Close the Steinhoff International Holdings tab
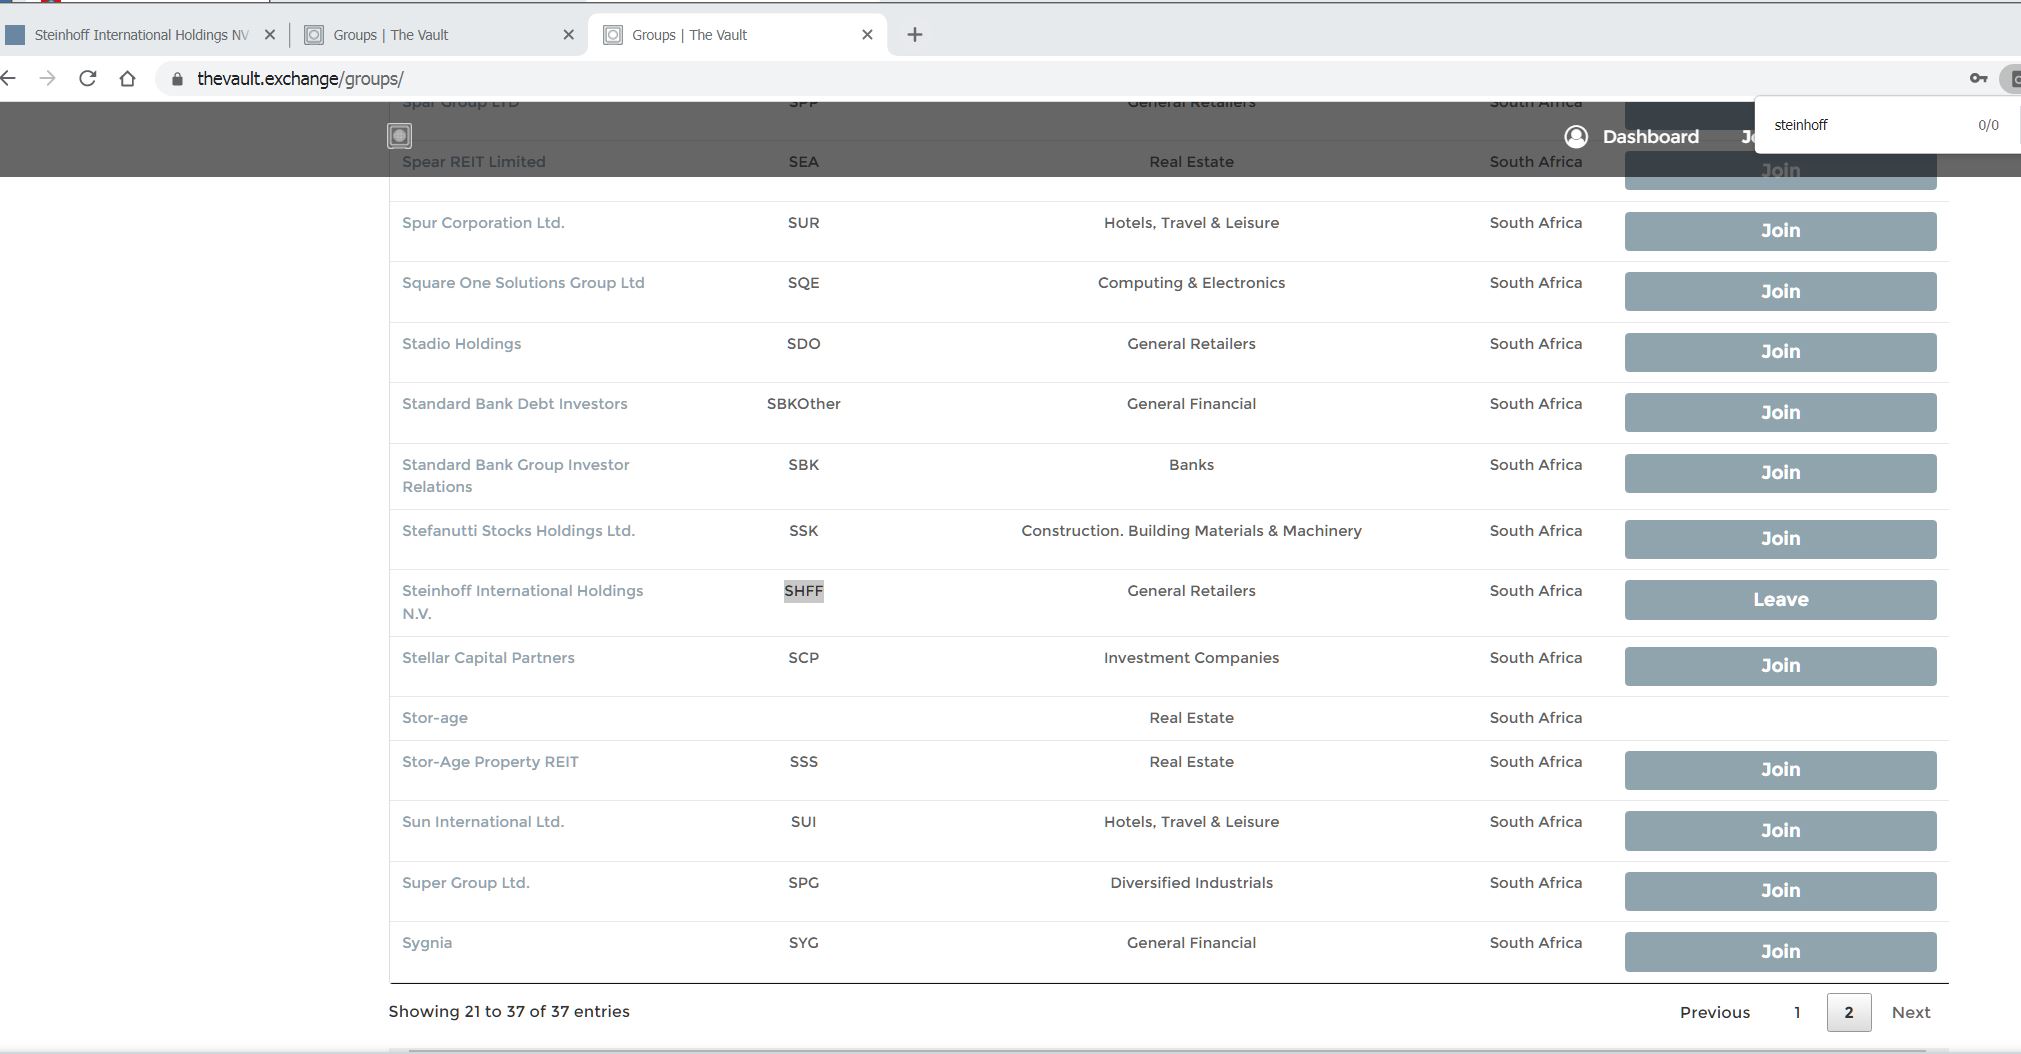The width and height of the screenshot is (2021, 1054). [269, 34]
